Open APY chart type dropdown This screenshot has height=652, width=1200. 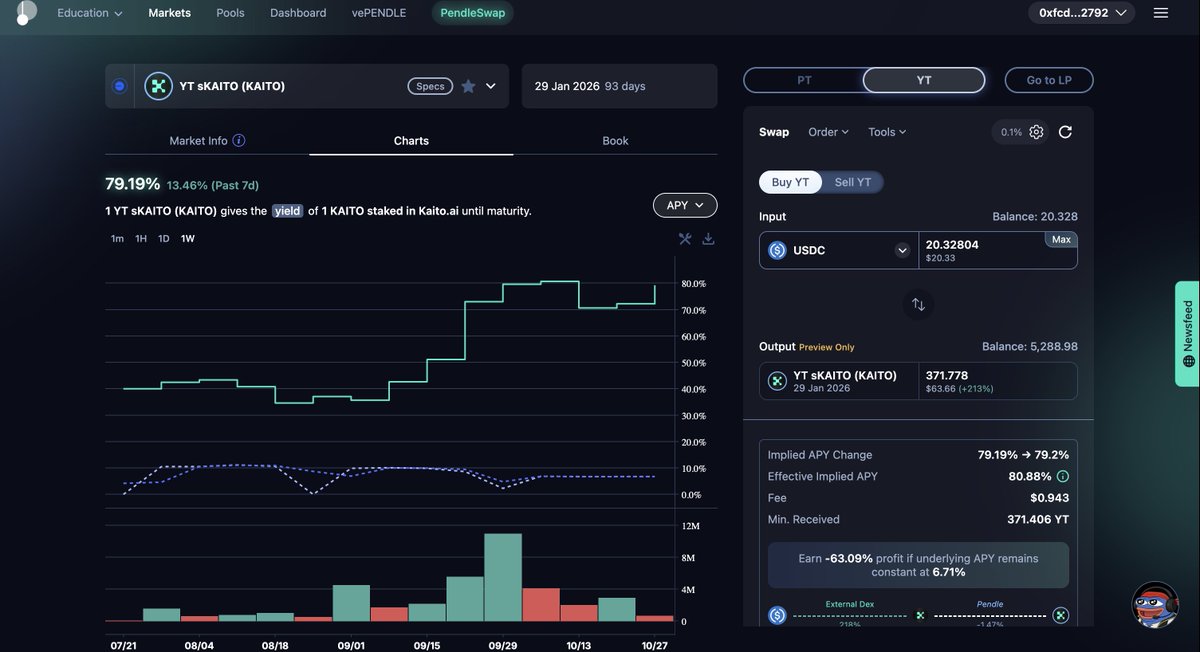[685, 205]
